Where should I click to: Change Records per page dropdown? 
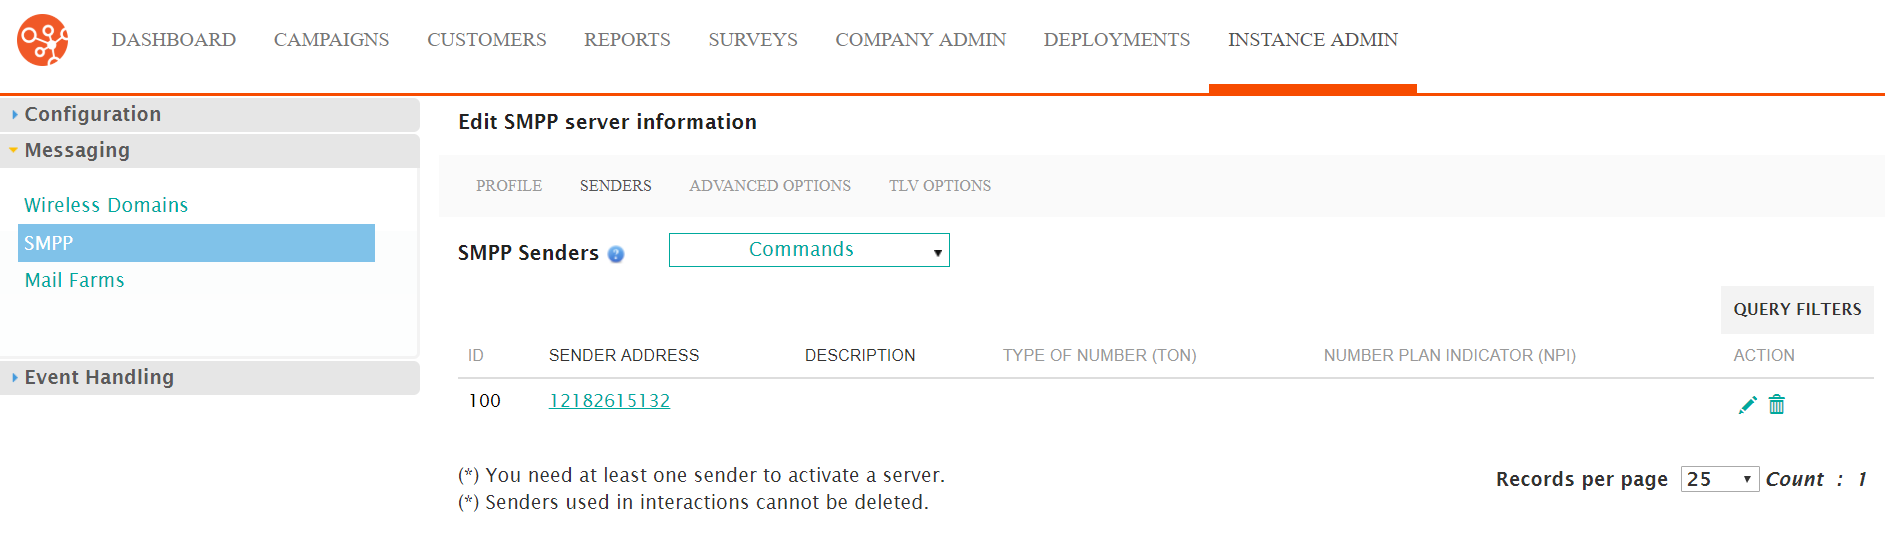(1720, 479)
